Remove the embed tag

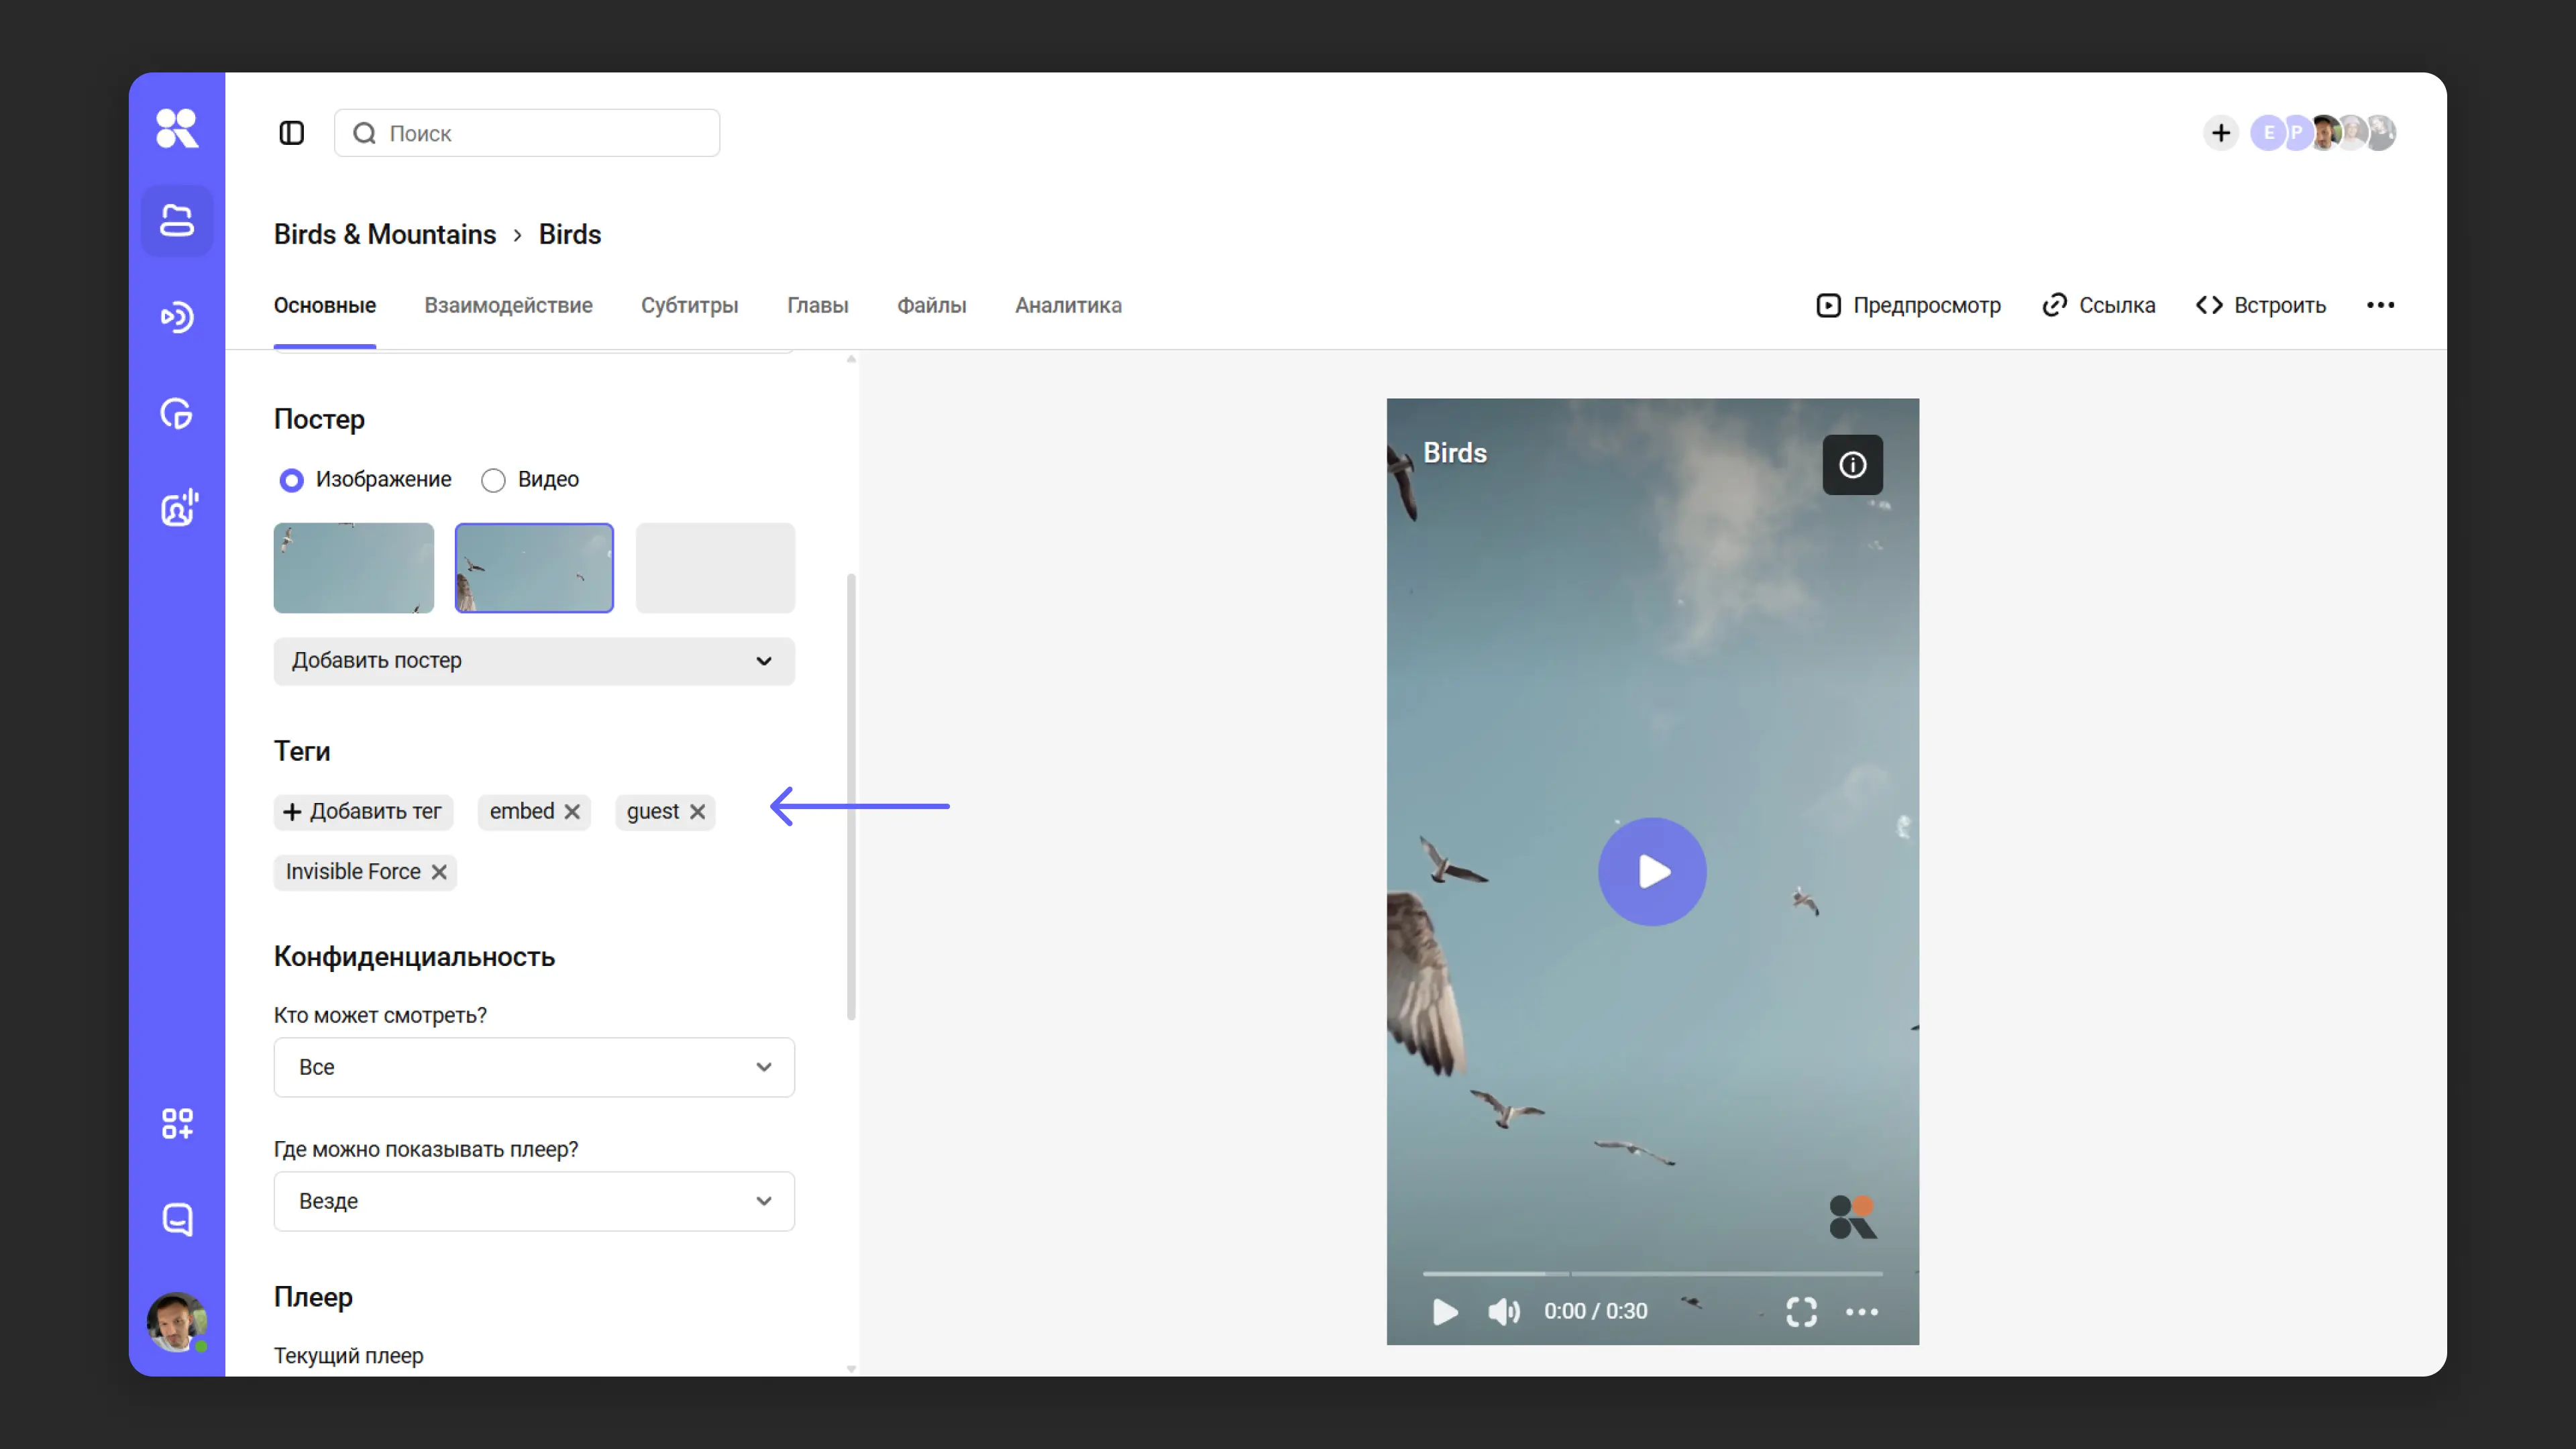[x=572, y=812]
